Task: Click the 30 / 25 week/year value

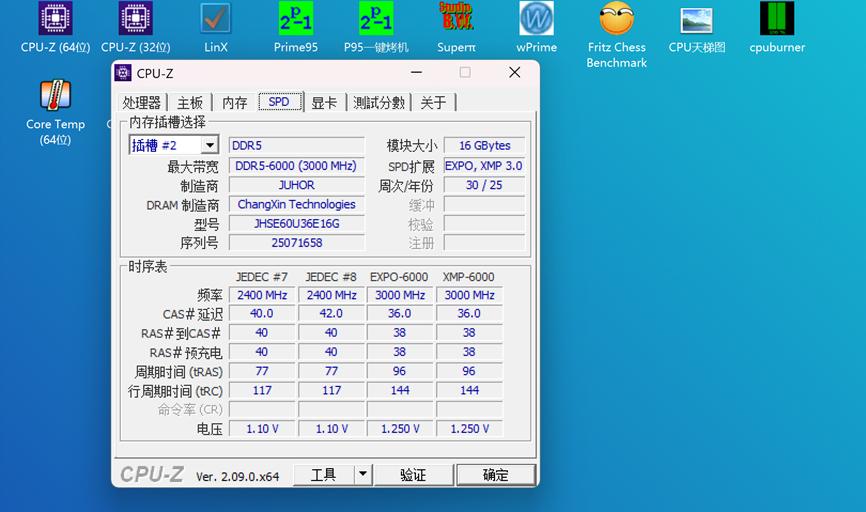Action: [484, 185]
